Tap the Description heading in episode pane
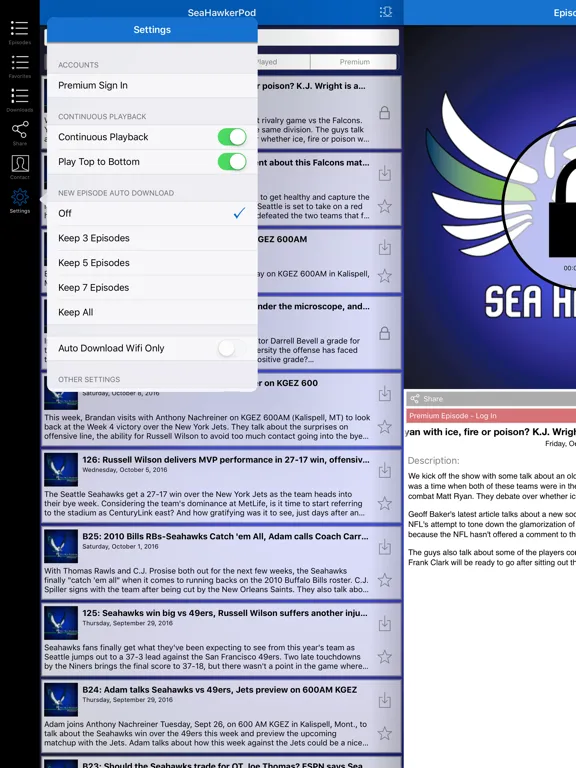 click(433, 460)
